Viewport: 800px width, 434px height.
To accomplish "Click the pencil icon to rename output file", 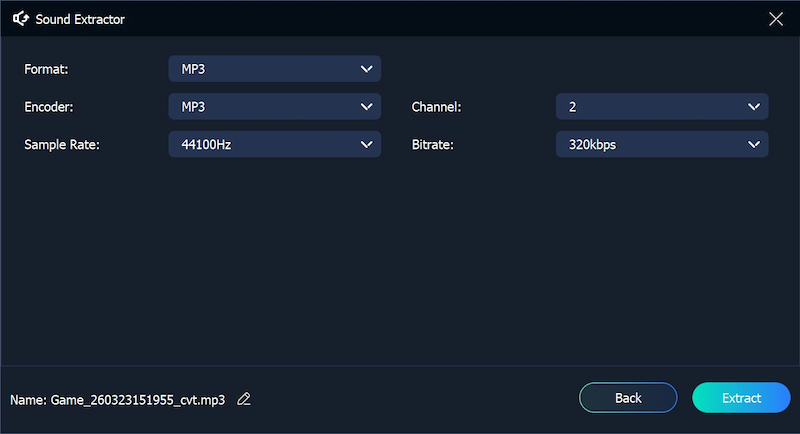I will (244, 399).
